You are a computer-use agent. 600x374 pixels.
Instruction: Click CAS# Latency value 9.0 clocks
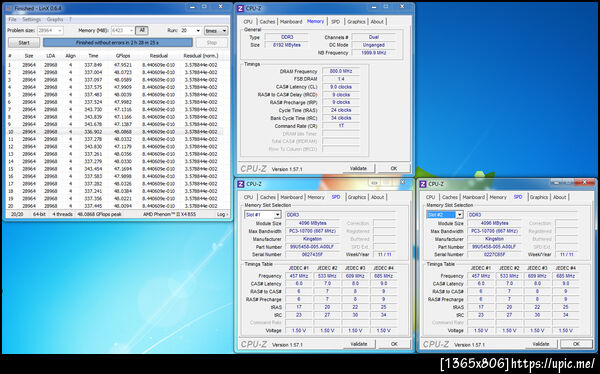point(341,87)
